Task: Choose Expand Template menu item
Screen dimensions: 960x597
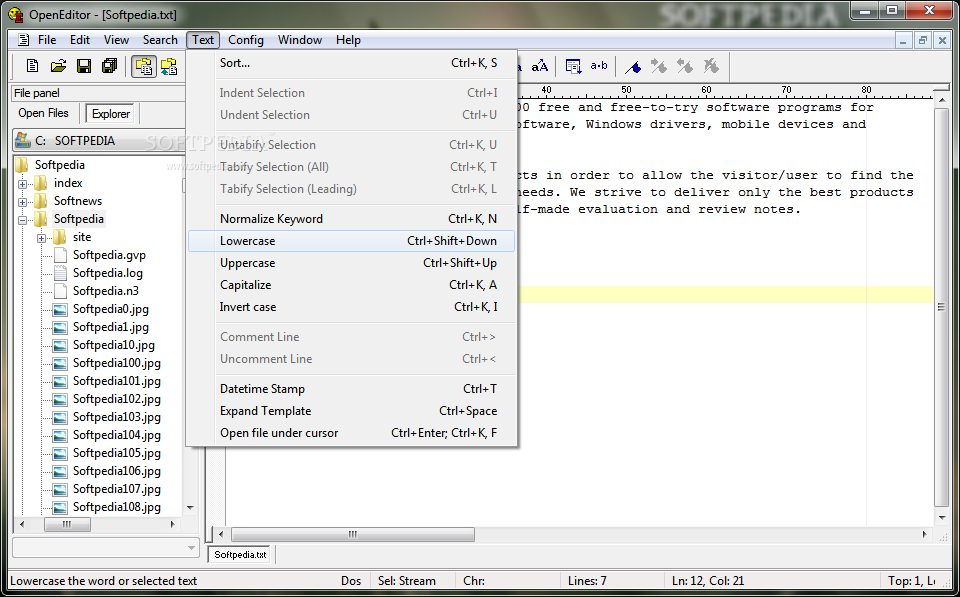Action: click(351, 411)
